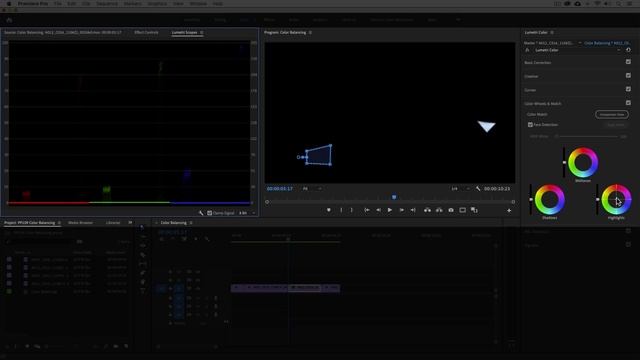The height and width of the screenshot is (360, 640).
Task: Open the playback resolution 1/4 dropdown
Action: (x=460, y=189)
